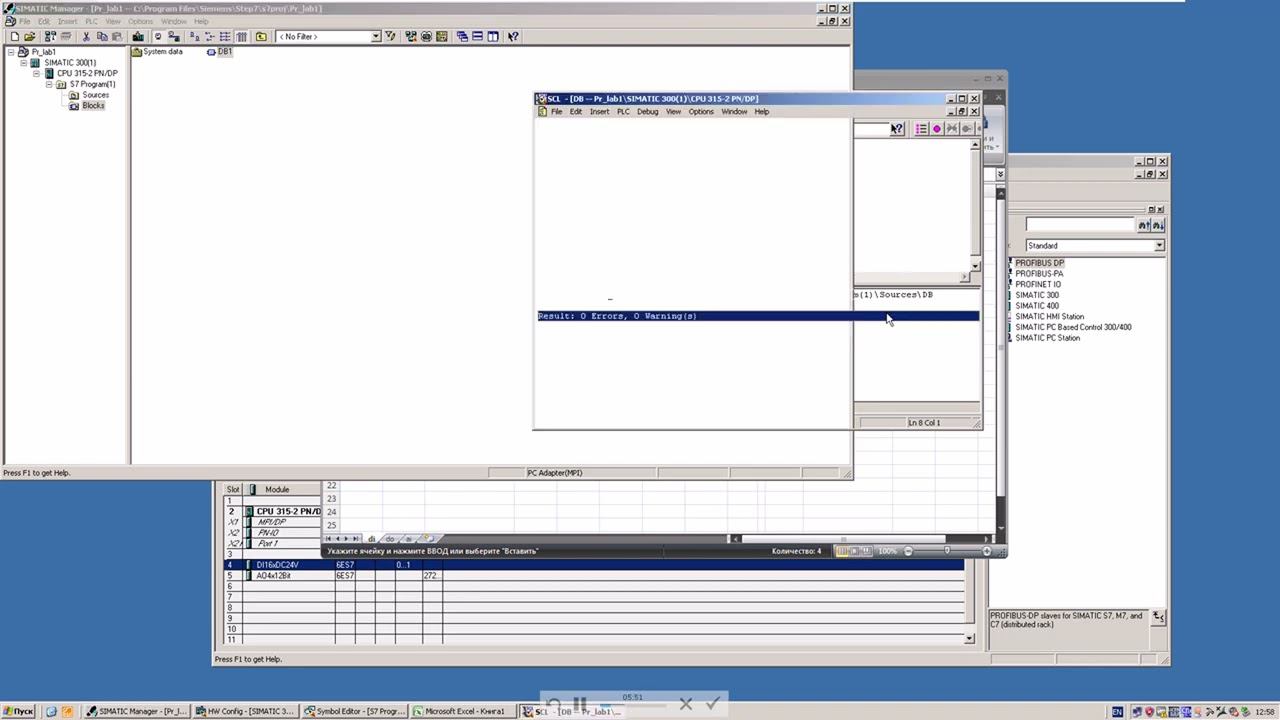Expand the formula bar chevron in Excel
Screen dimensions: 1280x720
click(1000, 174)
